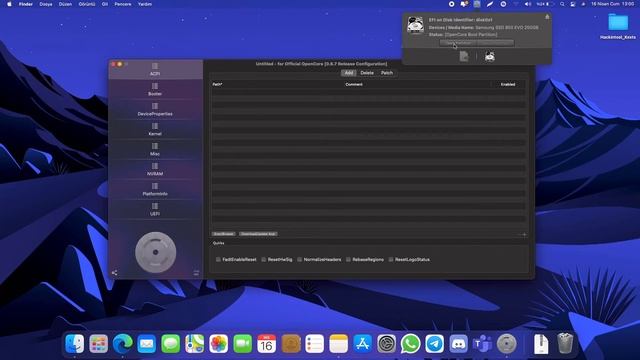
Task: Open System Preferences from the Dock
Action: point(387,344)
